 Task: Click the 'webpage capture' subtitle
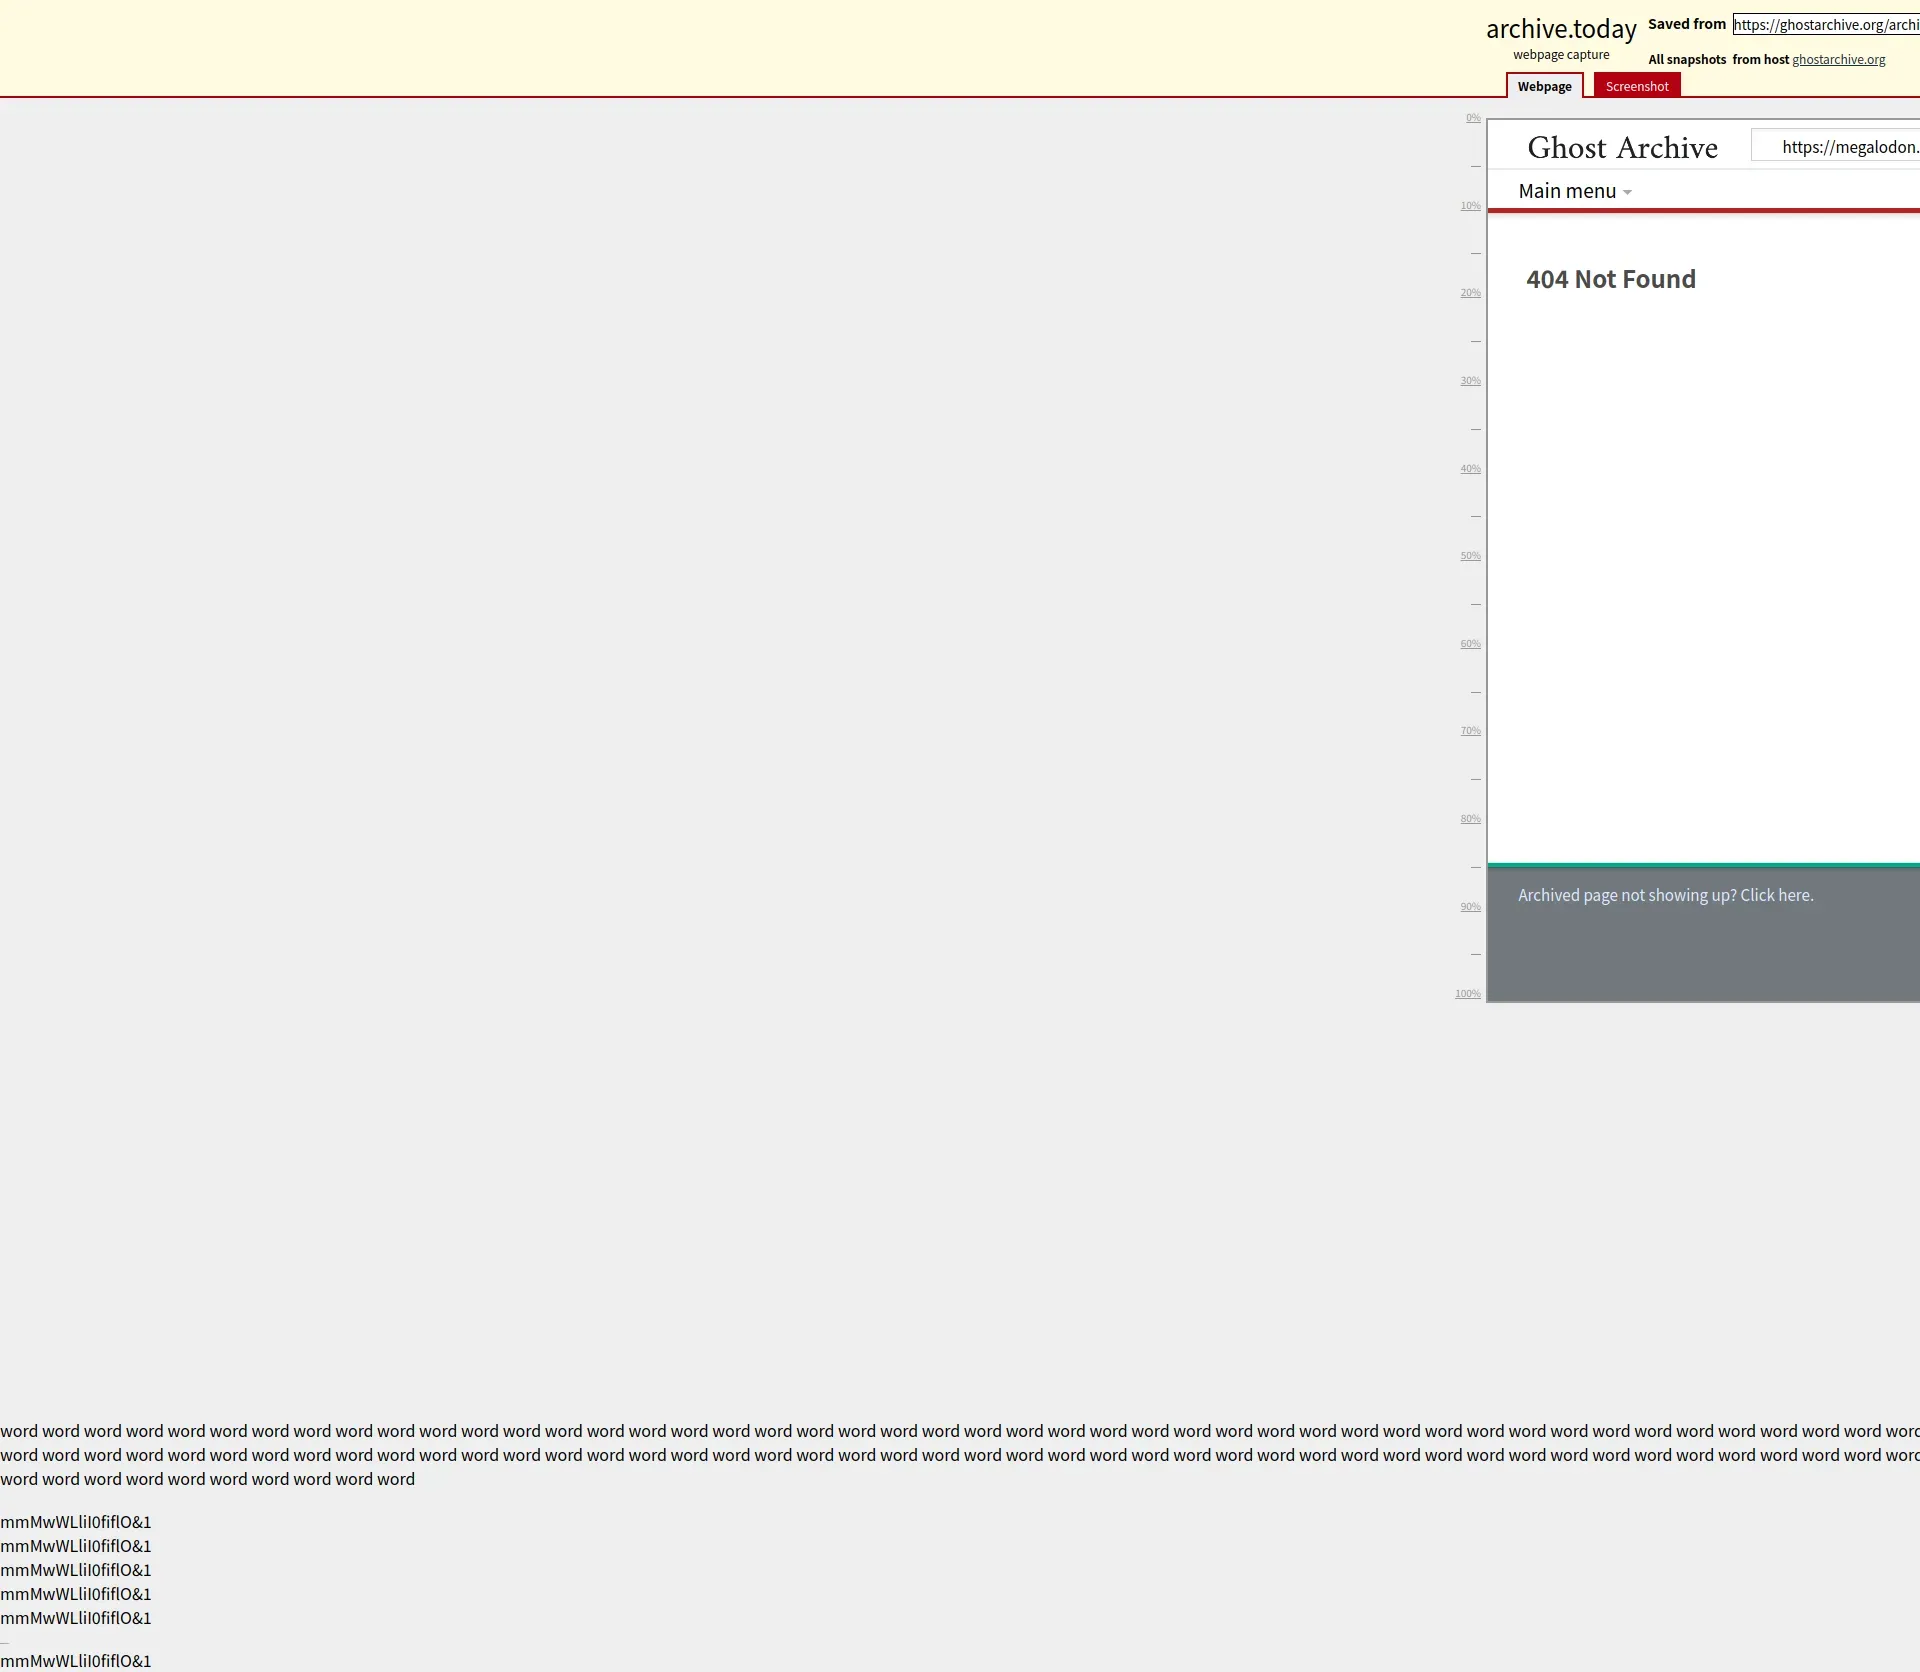click(1561, 55)
